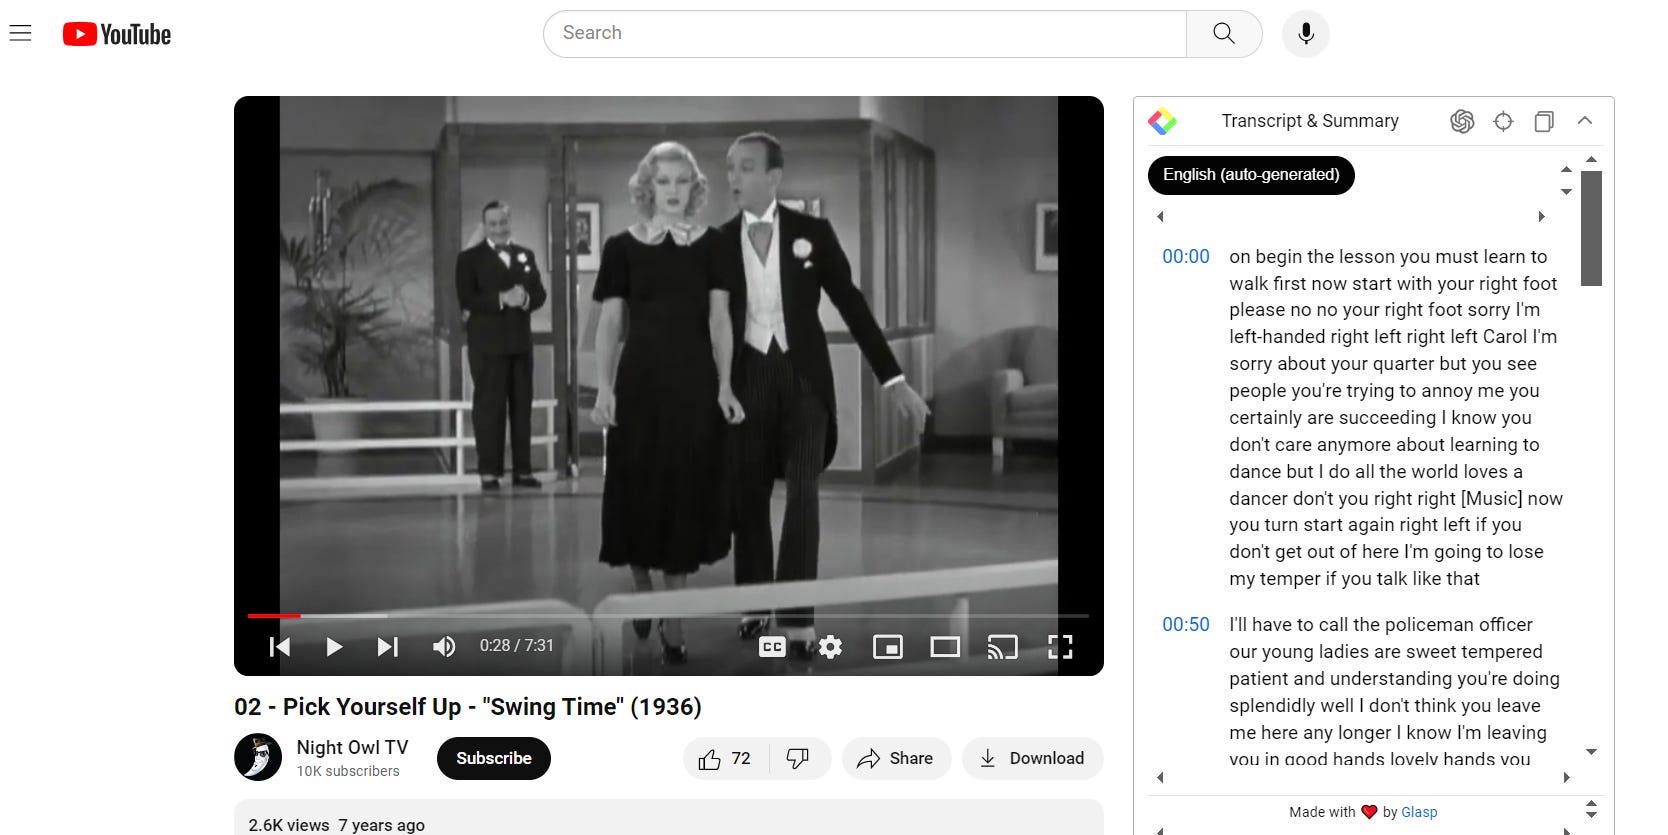Click the left scroll arrow below the language pill
Image resolution: width=1668 pixels, height=835 pixels.
1160,217
